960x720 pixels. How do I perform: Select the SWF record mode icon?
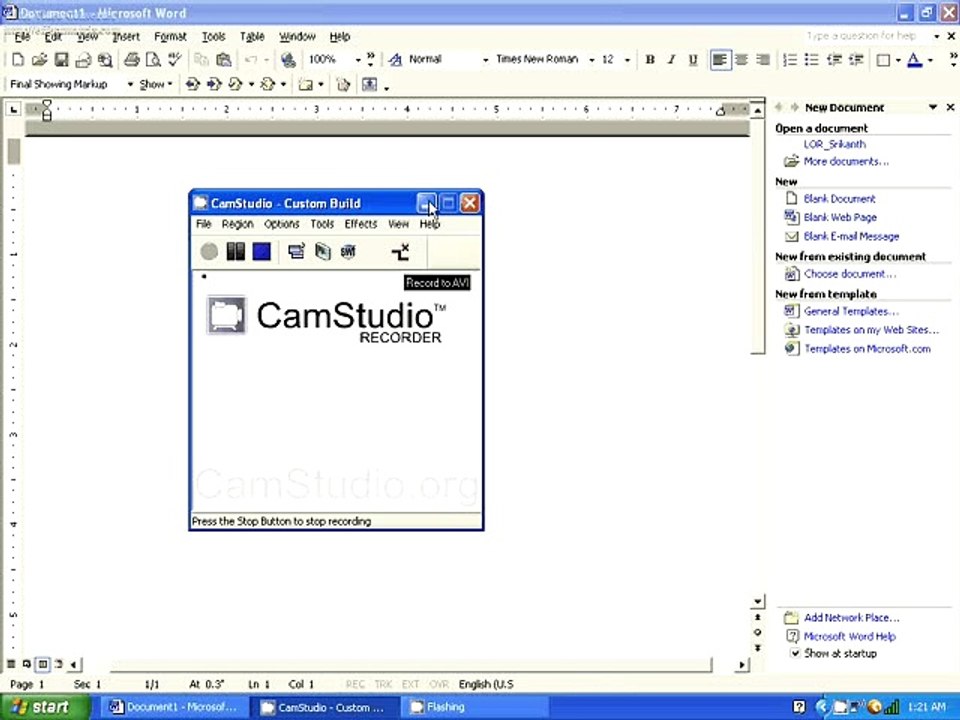348,252
